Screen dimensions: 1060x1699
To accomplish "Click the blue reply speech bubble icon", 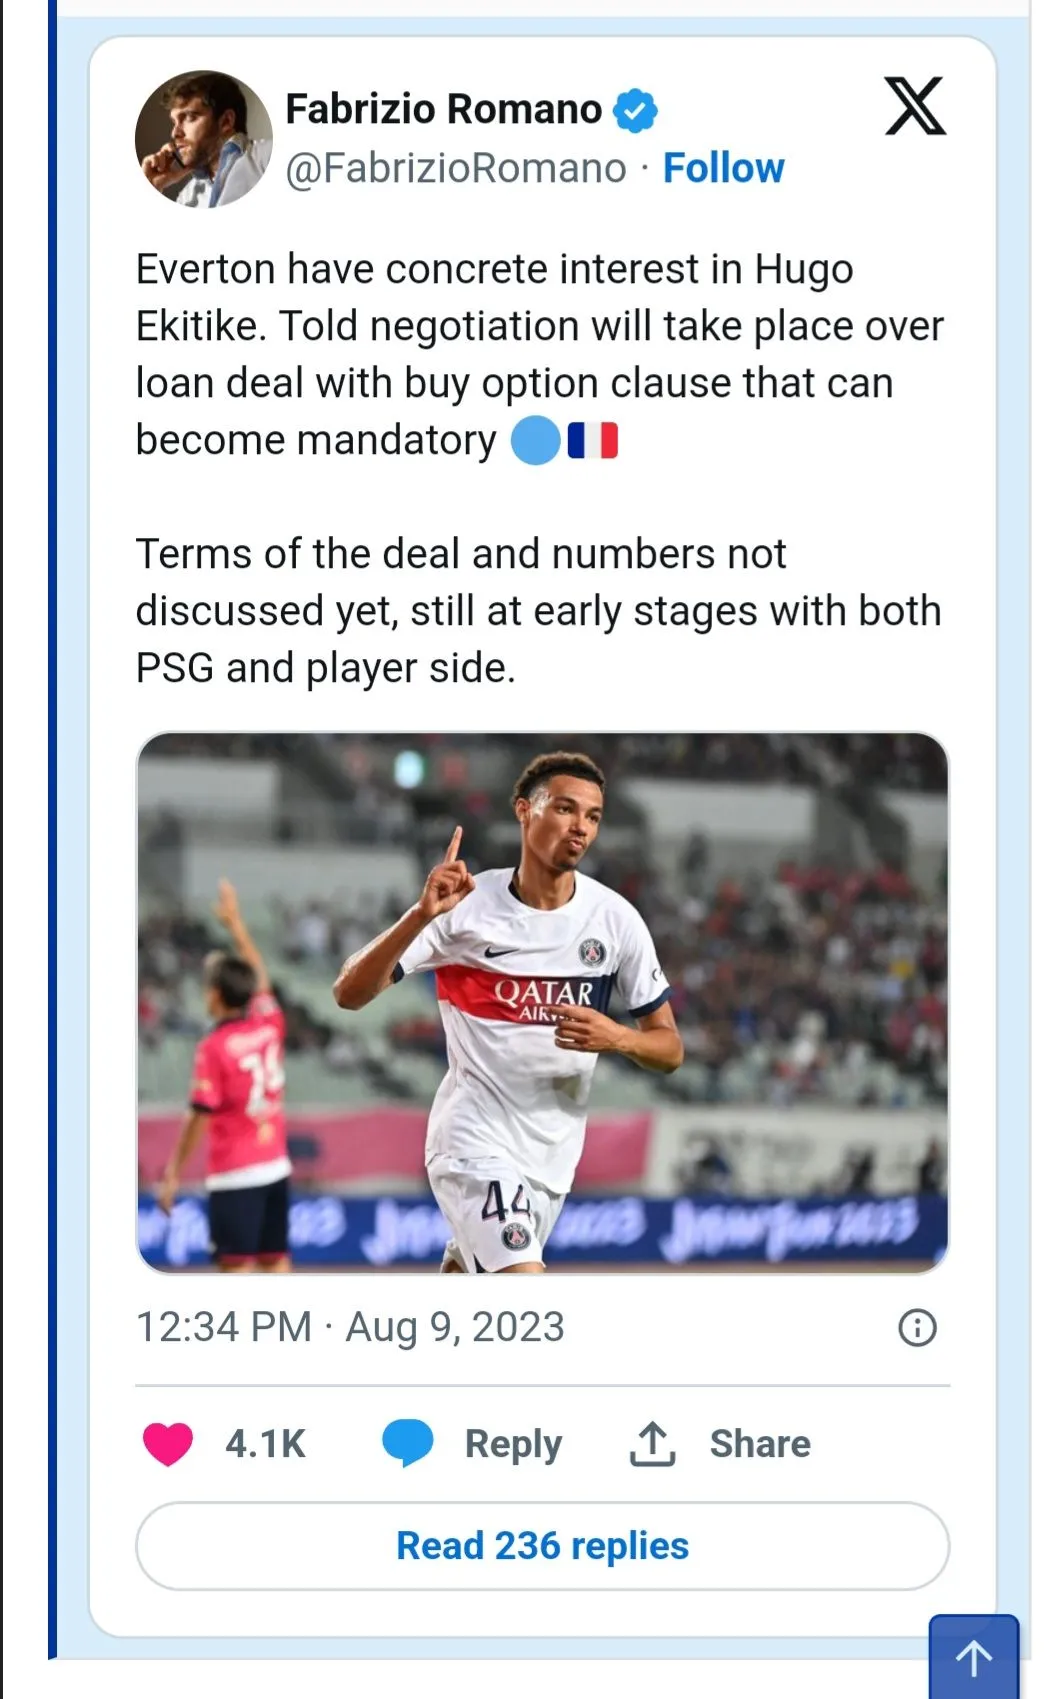I will [x=408, y=1444].
